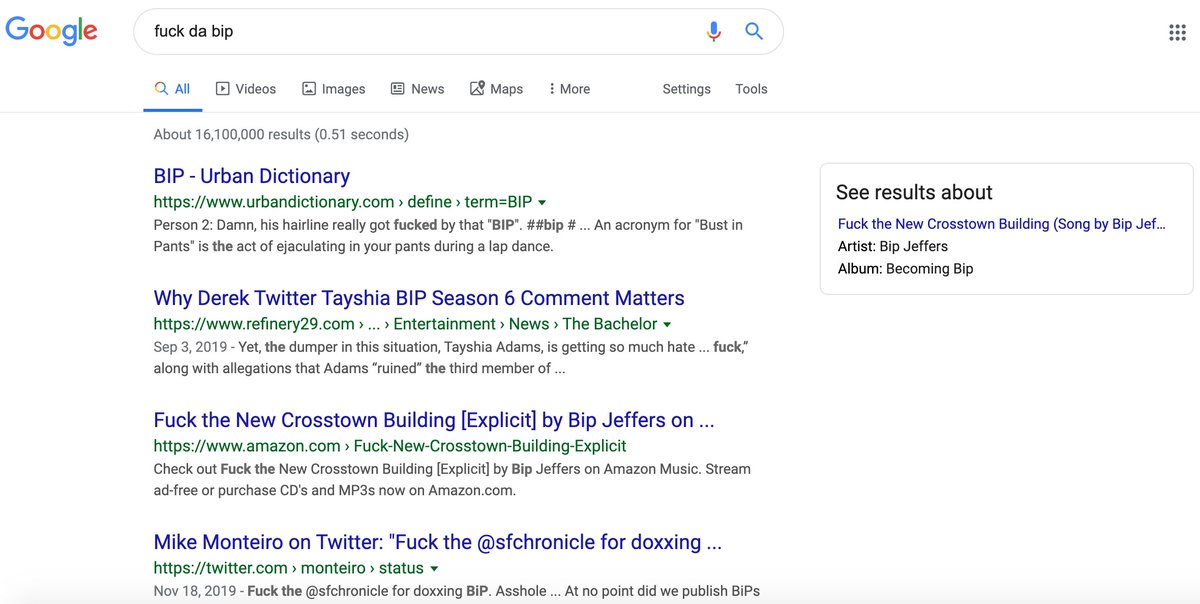Select the All tab
The height and width of the screenshot is (604, 1200).
coord(172,89)
